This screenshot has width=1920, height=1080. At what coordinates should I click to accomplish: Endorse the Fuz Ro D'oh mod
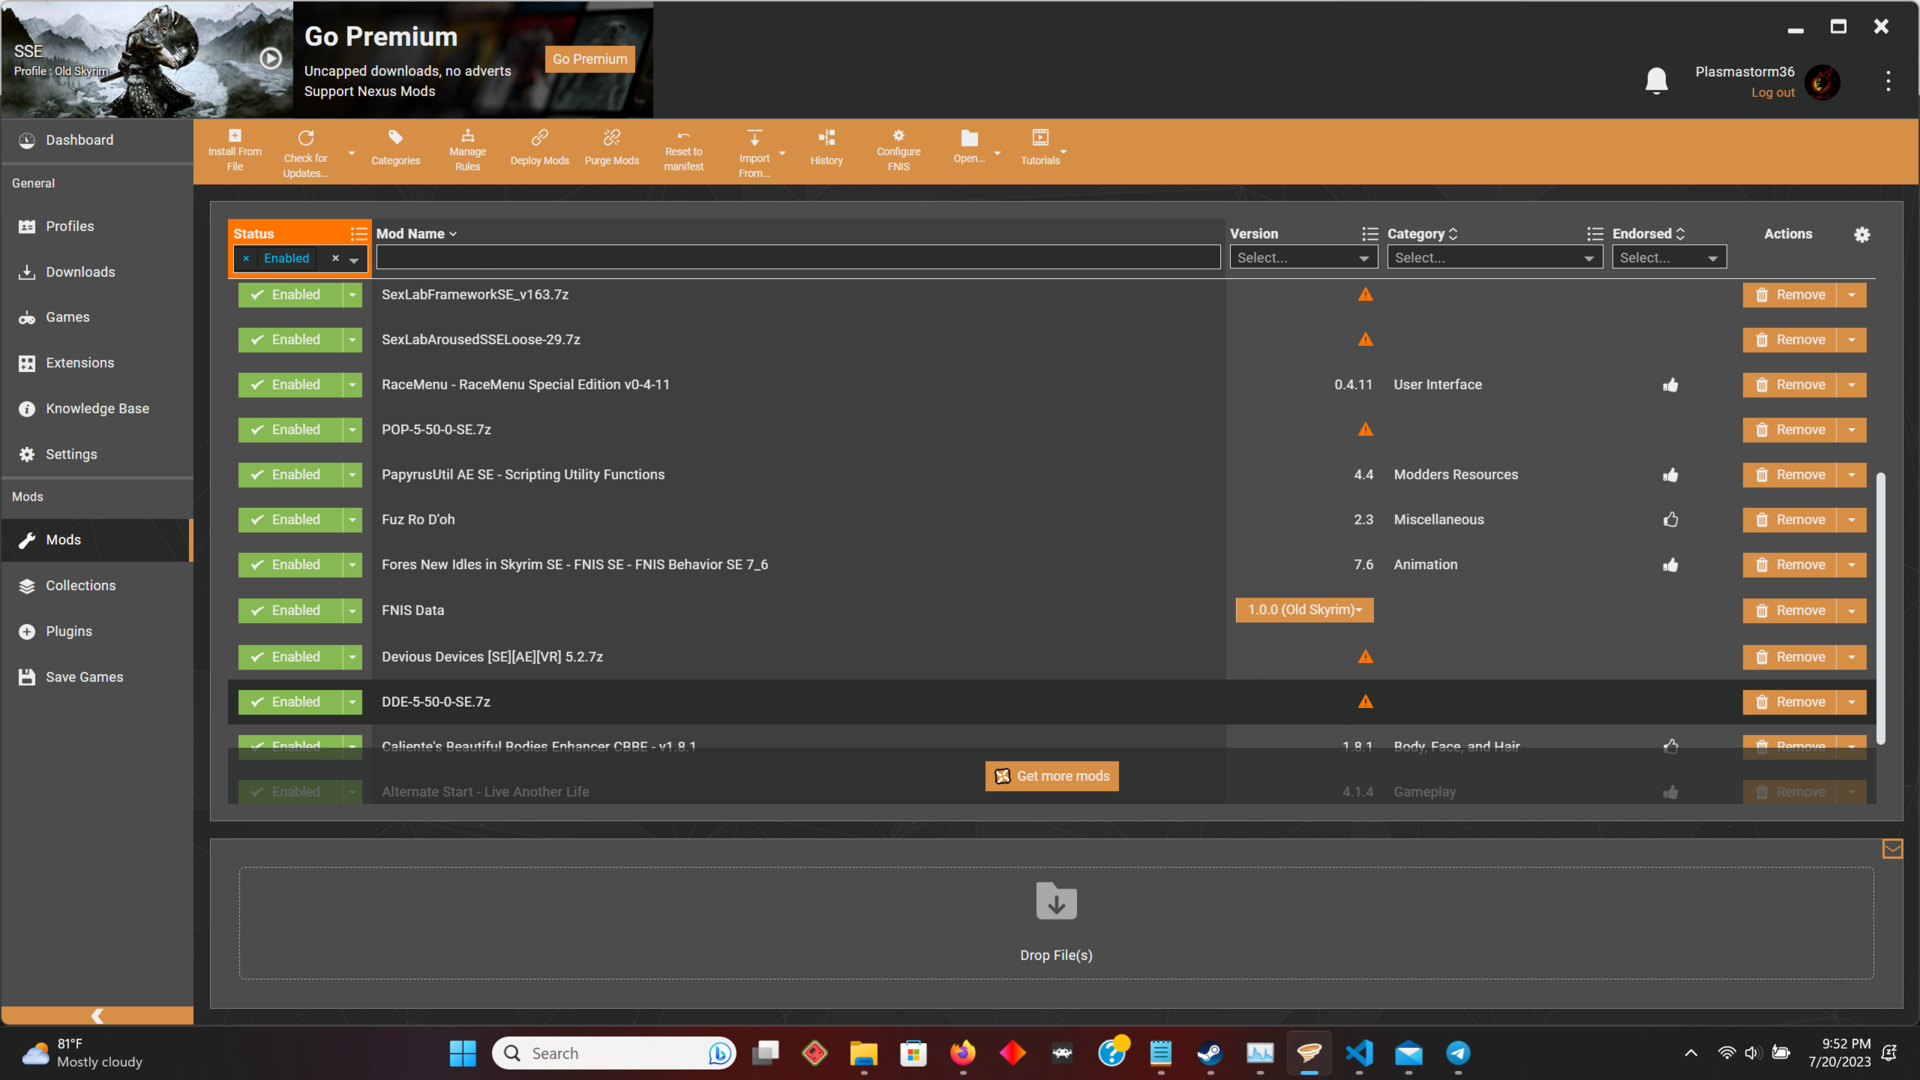click(1670, 519)
